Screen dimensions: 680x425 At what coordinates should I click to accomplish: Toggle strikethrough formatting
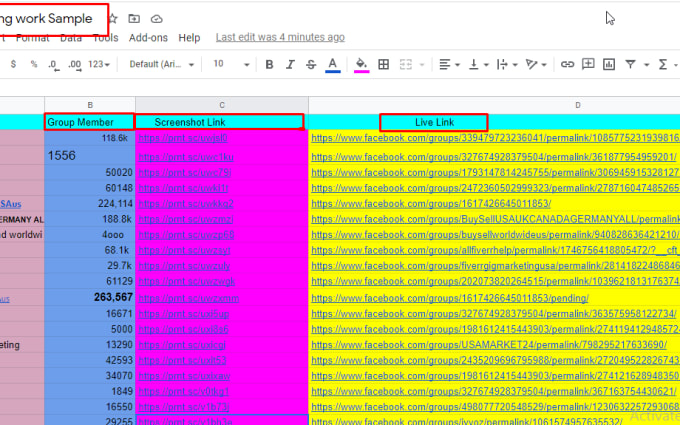[x=311, y=65]
